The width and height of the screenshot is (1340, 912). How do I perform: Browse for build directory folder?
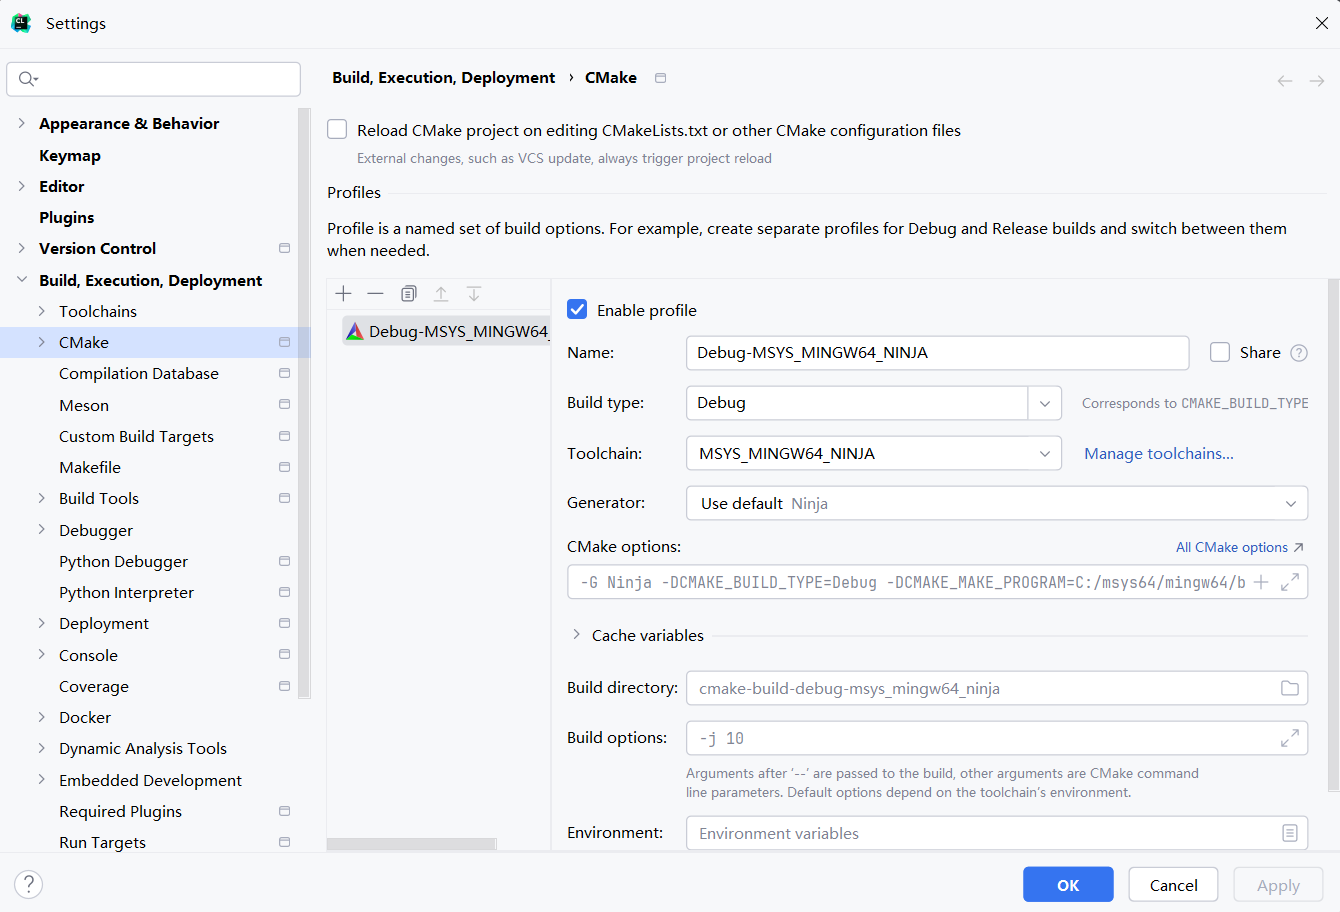(1290, 688)
